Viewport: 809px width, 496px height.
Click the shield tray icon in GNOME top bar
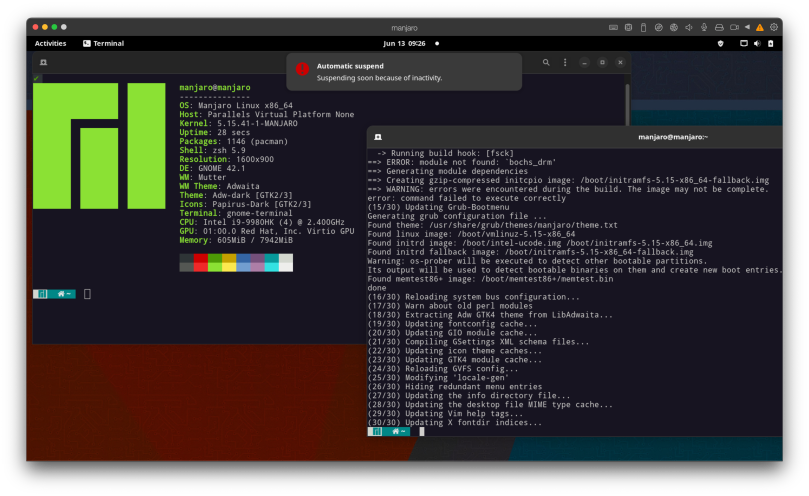click(x=721, y=43)
